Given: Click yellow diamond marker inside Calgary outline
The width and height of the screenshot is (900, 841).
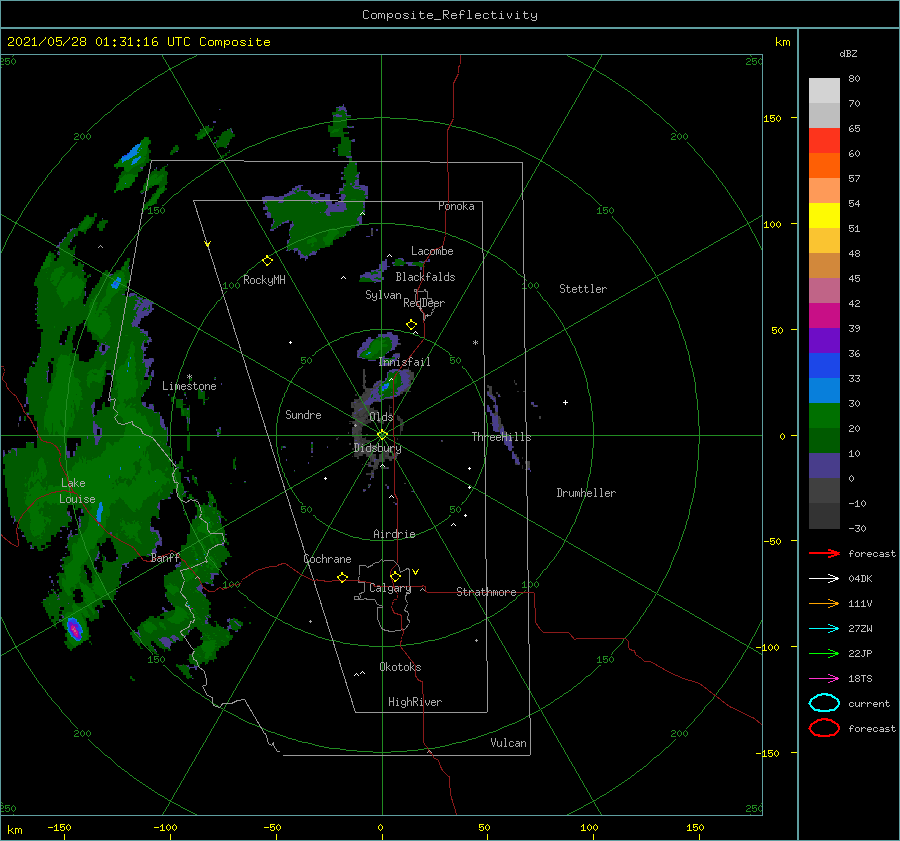Looking at the screenshot, I should click(395, 576).
